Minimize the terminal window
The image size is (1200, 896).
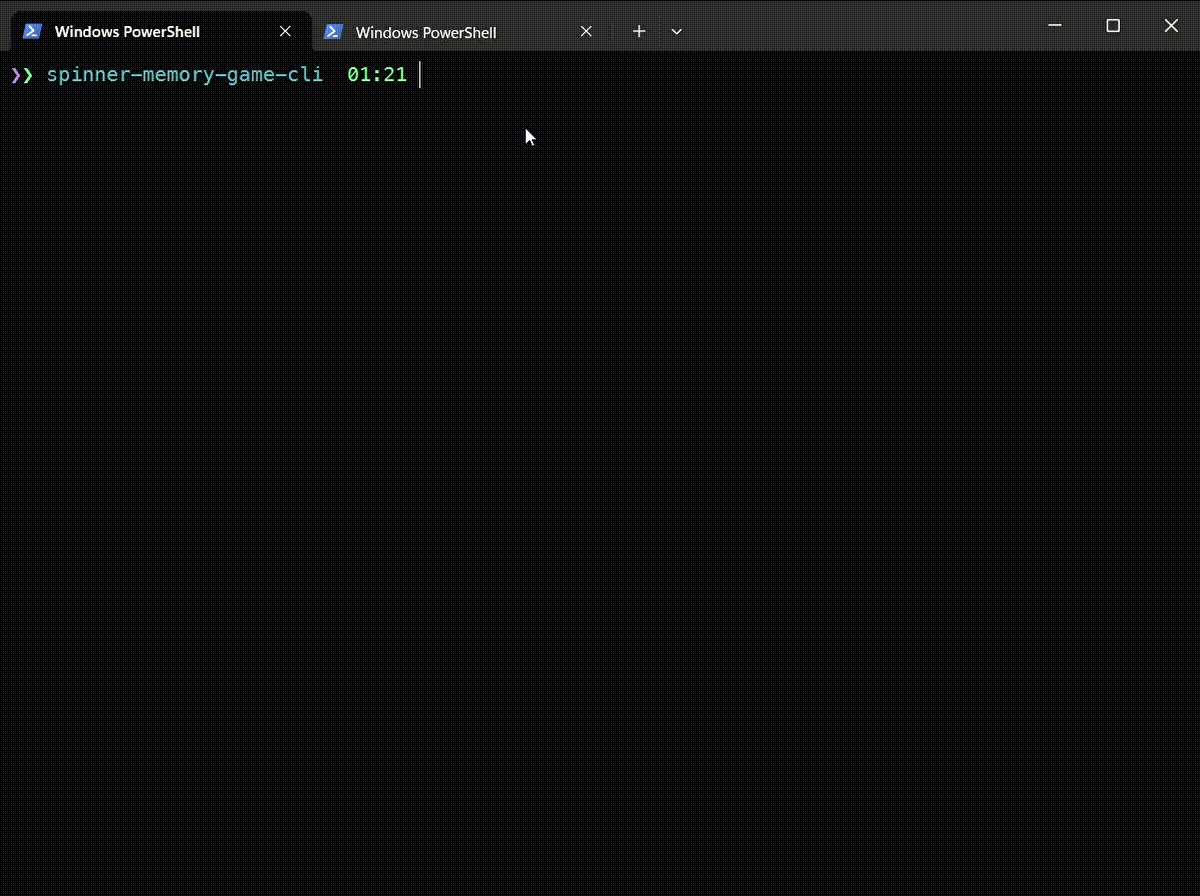pyautogui.click(x=1053, y=25)
